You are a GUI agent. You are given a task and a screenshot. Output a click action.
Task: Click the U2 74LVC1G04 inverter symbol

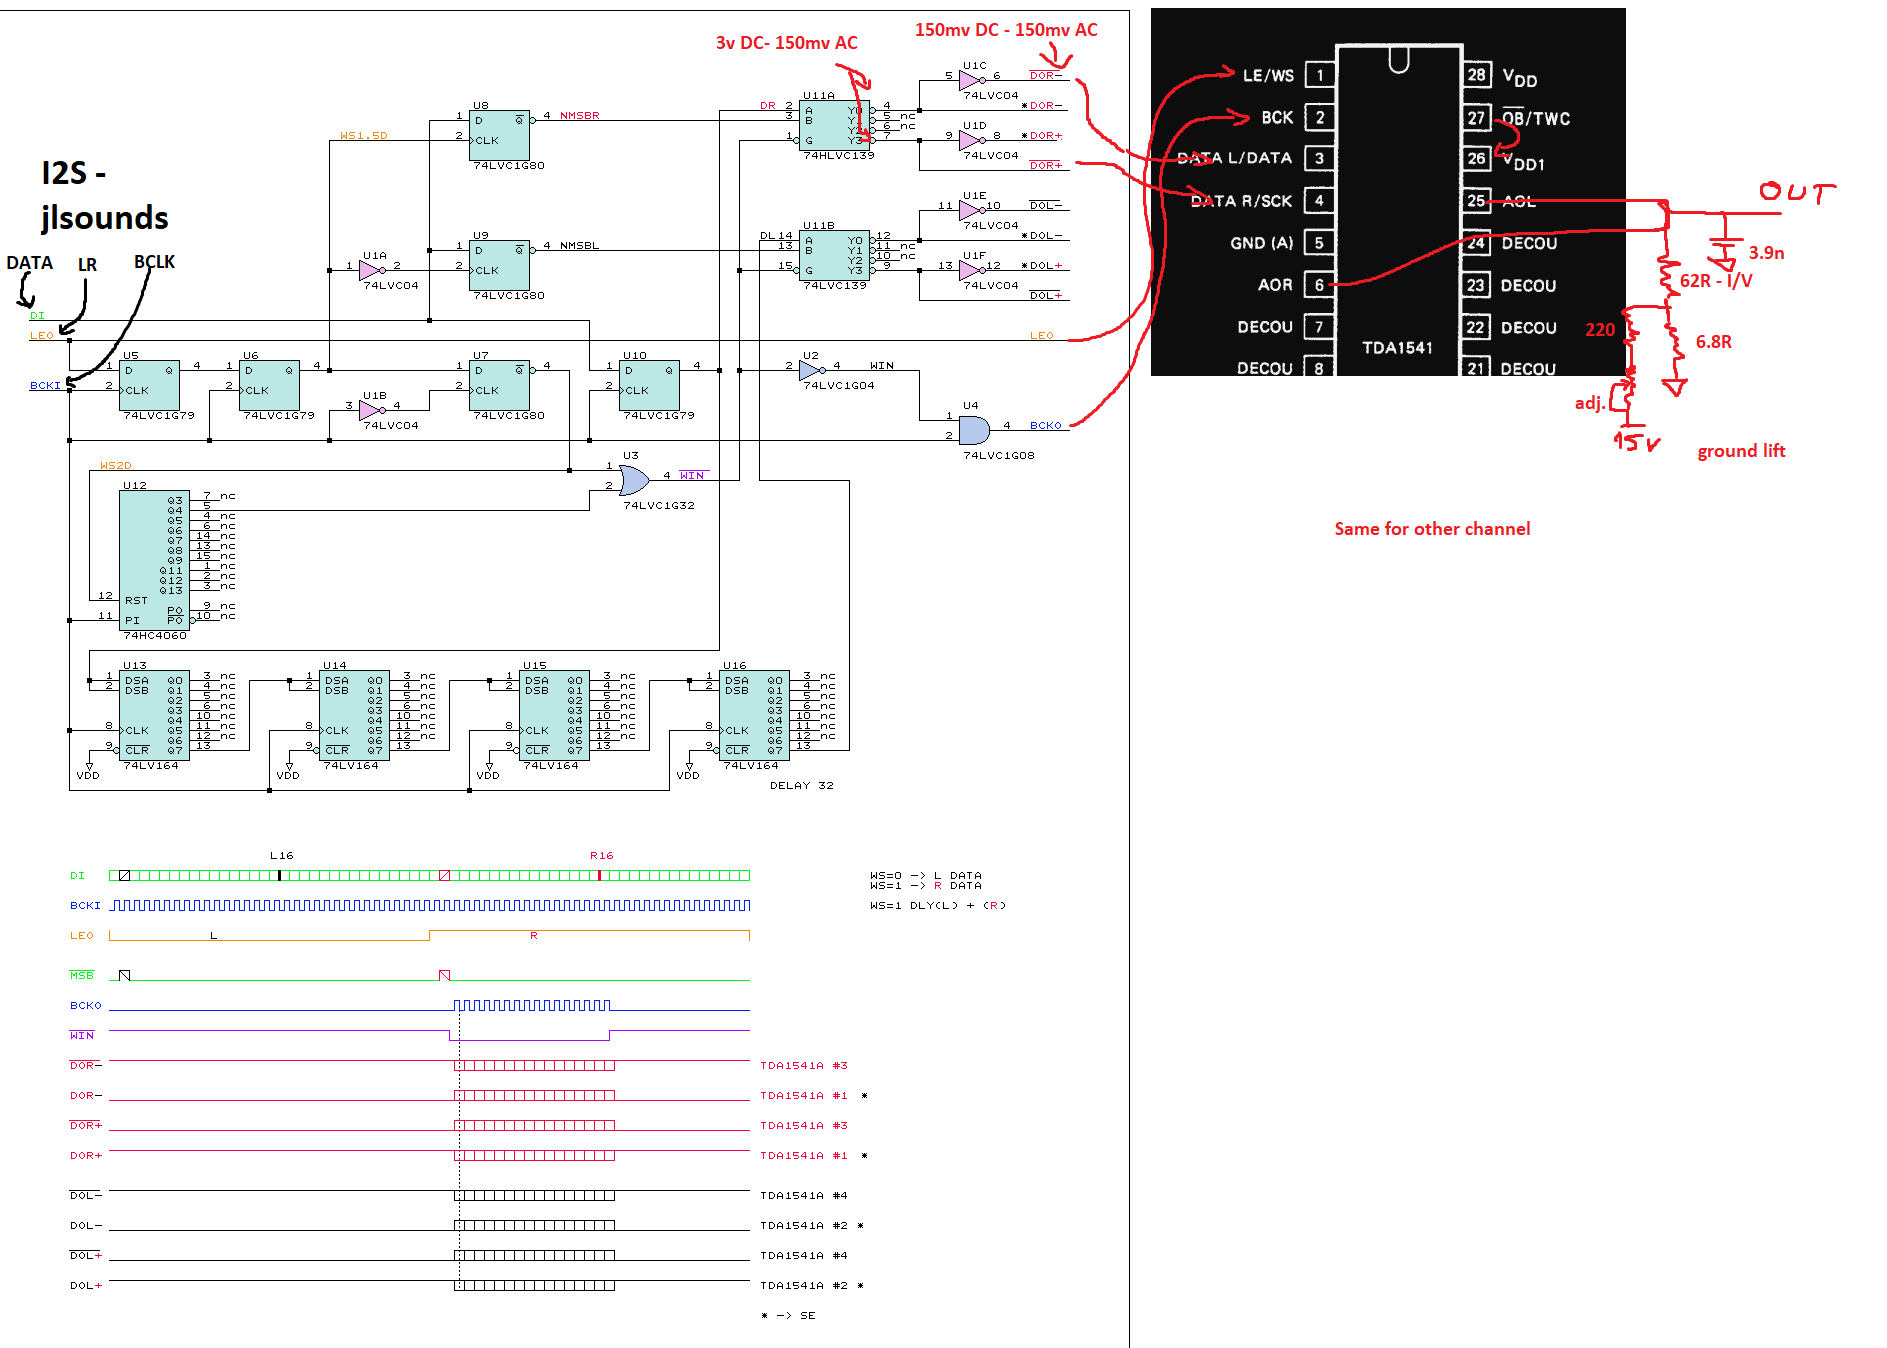click(811, 370)
